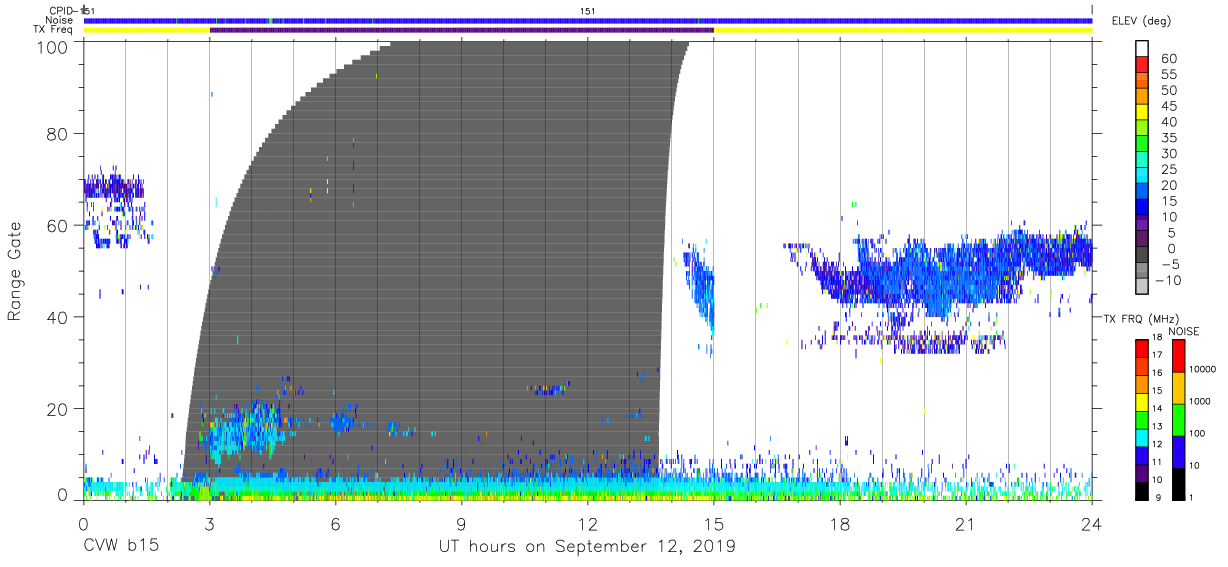Click the '40' tick on Range Gate axis
The width and height of the screenshot is (1228, 567).
pyautogui.click(x=59, y=317)
